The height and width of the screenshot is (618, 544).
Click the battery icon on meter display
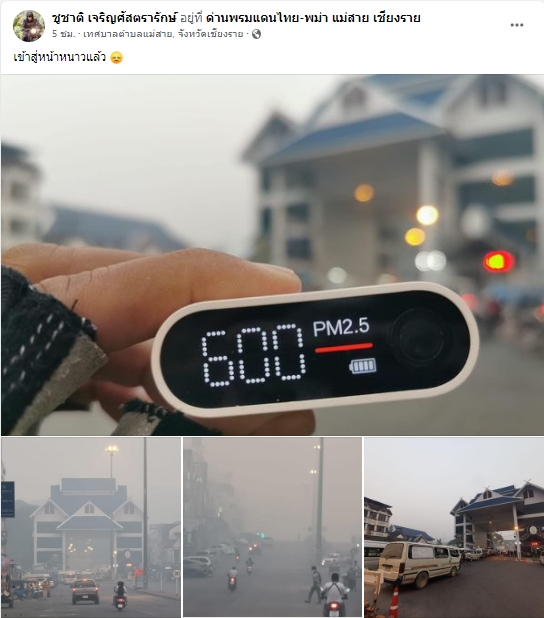363,366
